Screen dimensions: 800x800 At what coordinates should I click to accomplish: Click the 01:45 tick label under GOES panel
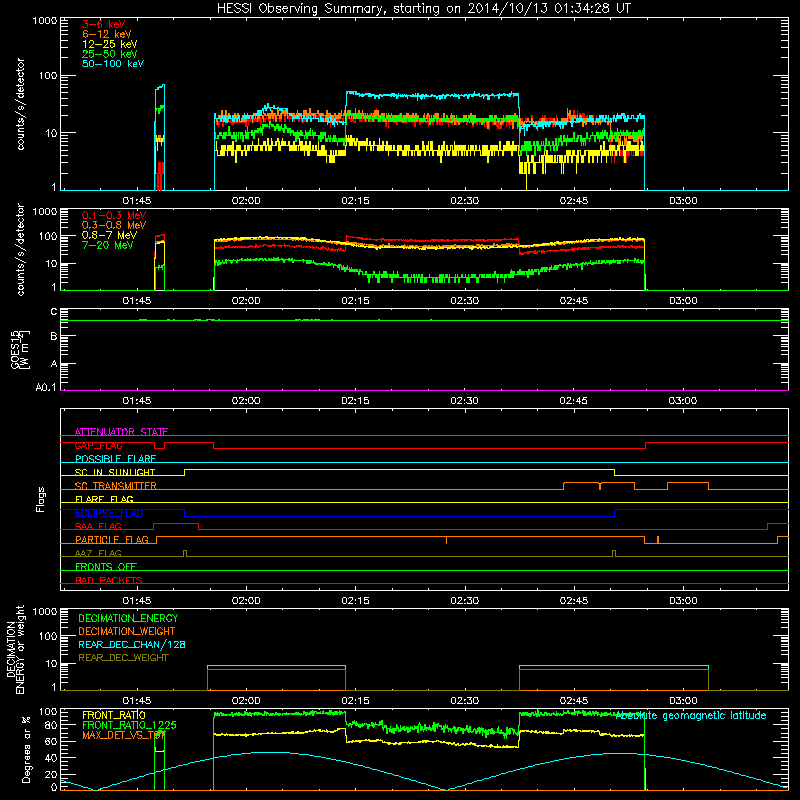(x=137, y=401)
